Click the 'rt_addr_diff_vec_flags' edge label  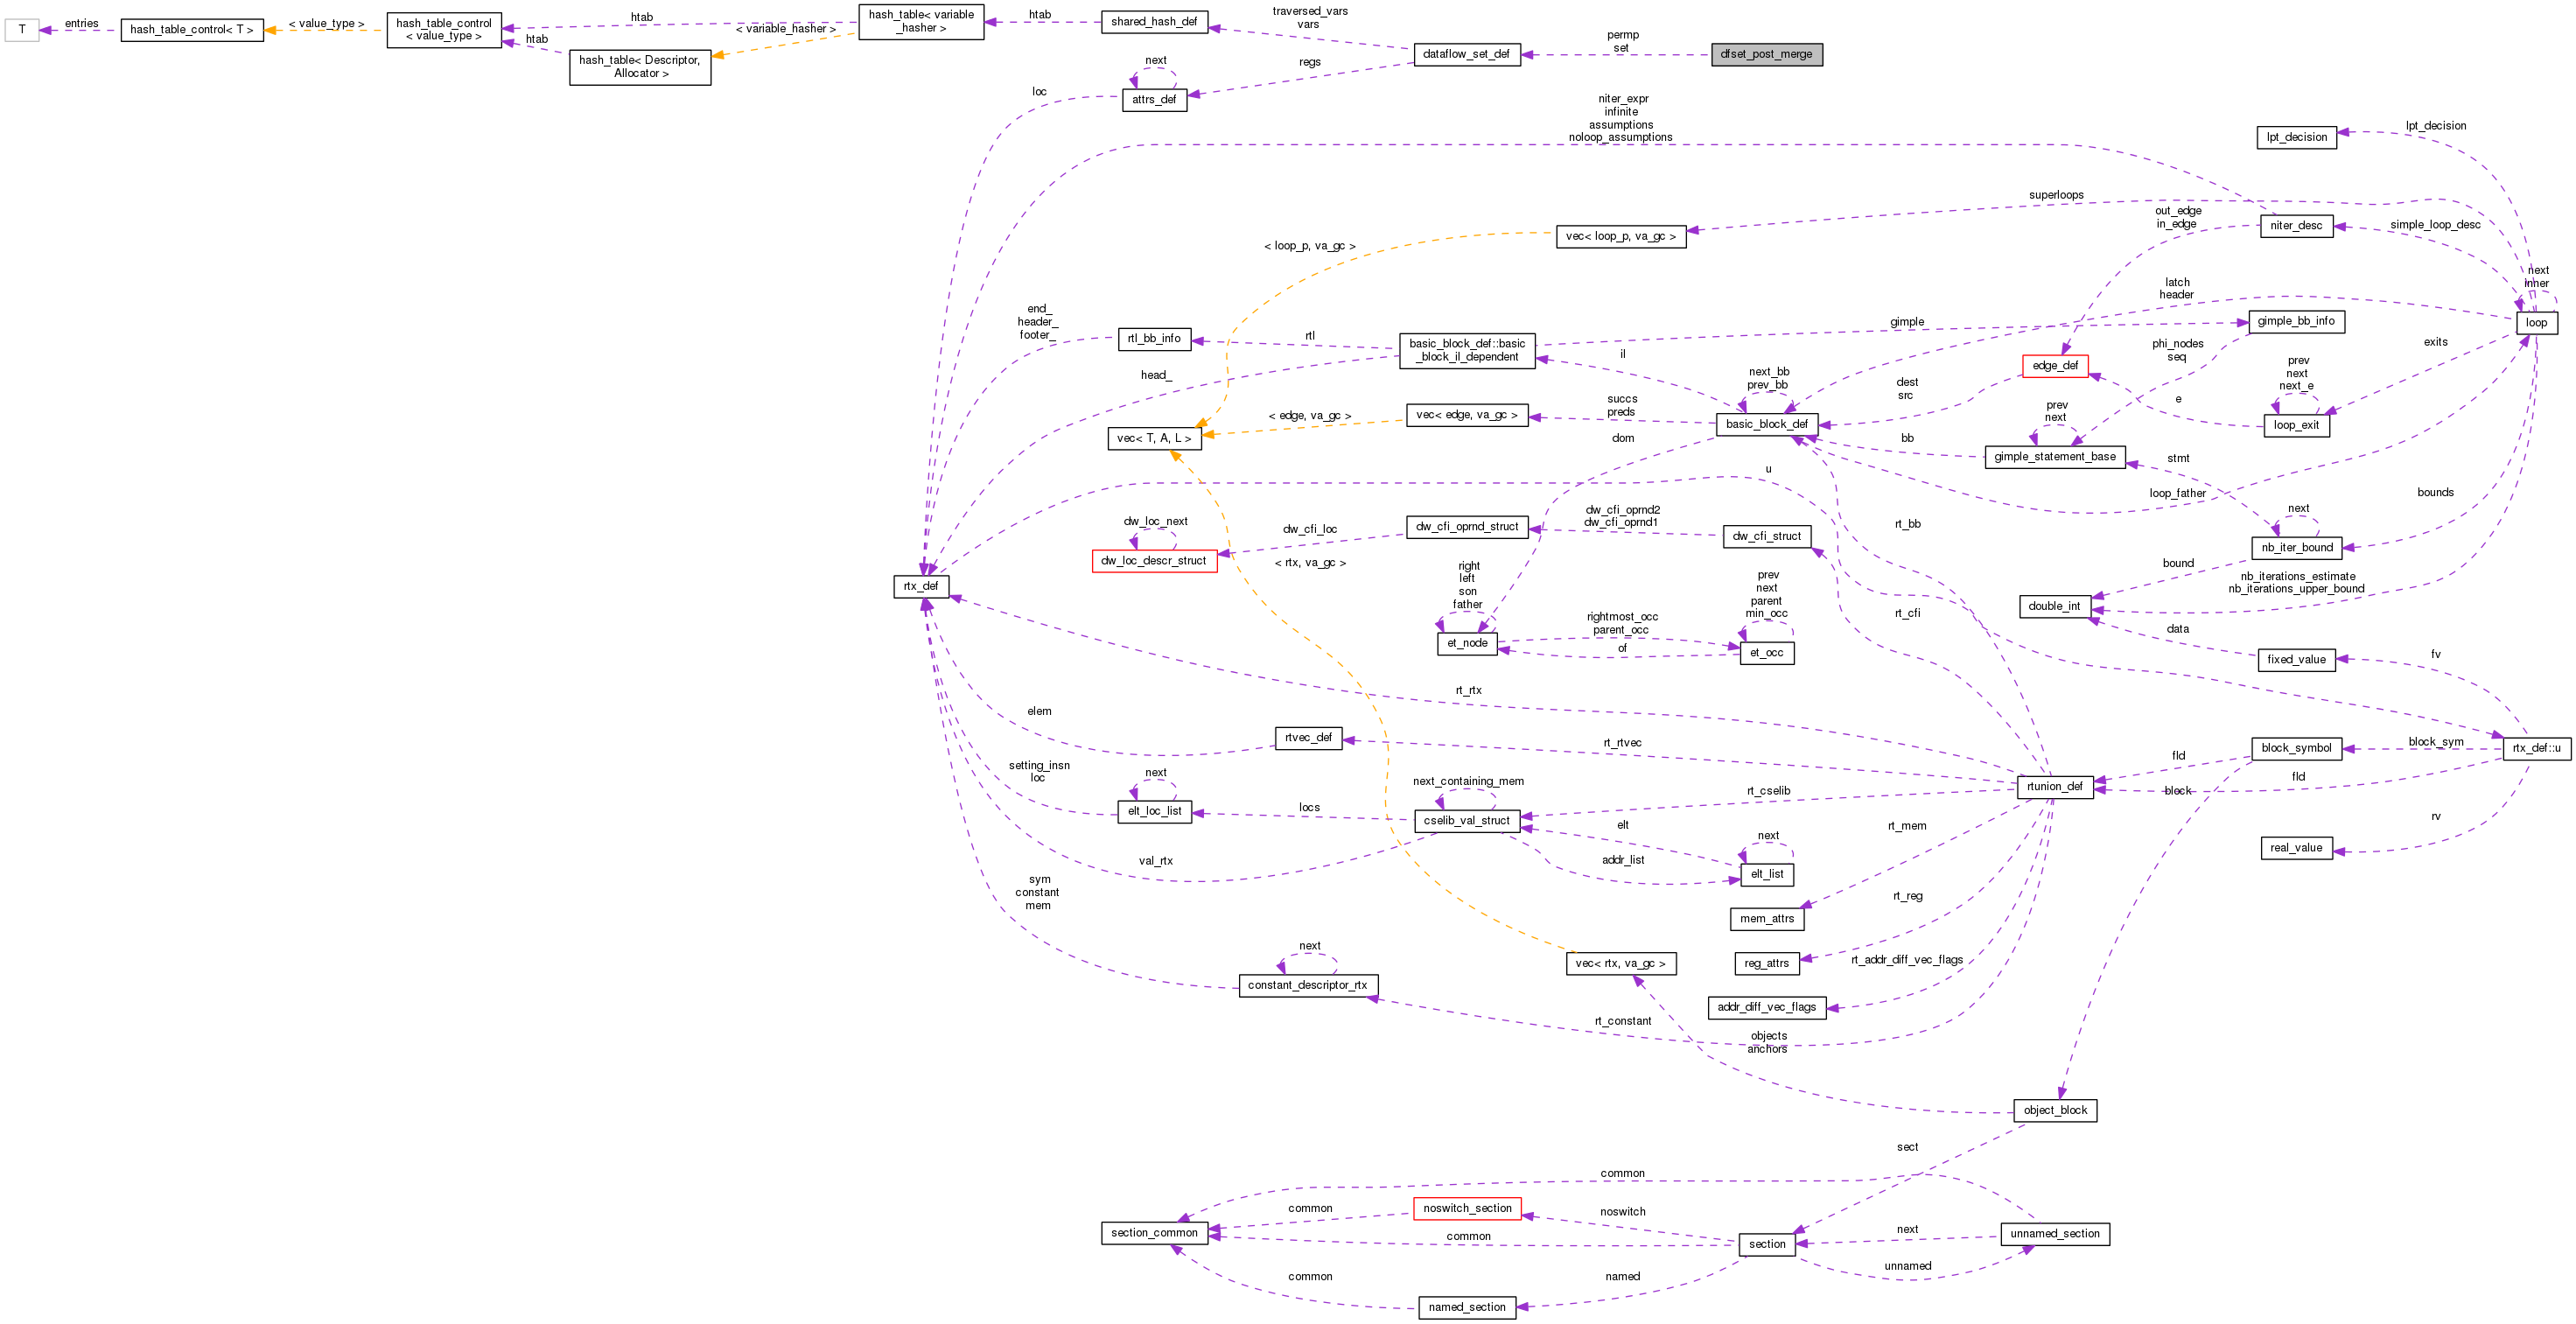[1907, 960]
